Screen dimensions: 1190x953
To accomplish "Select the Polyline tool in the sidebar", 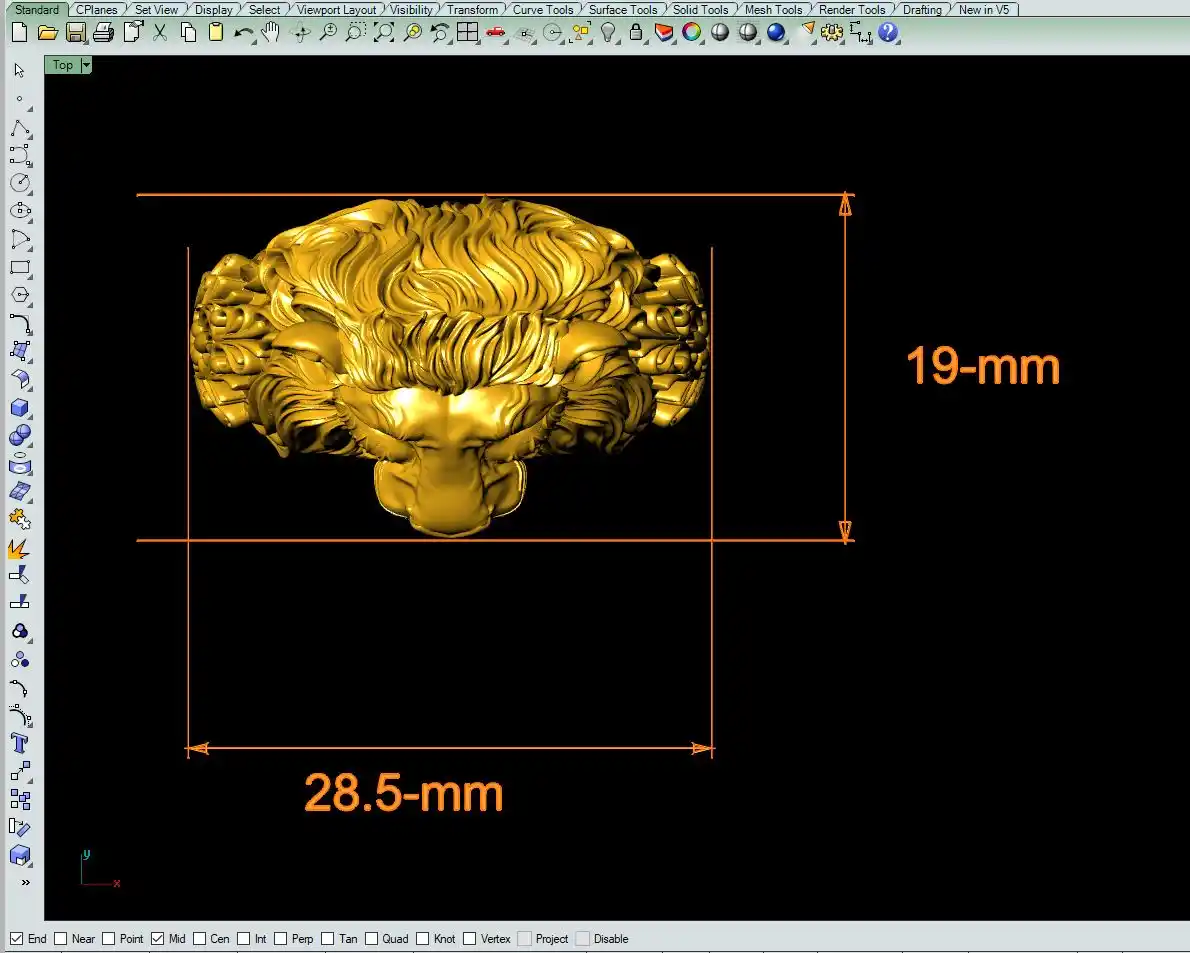I will tap(20, 128).
